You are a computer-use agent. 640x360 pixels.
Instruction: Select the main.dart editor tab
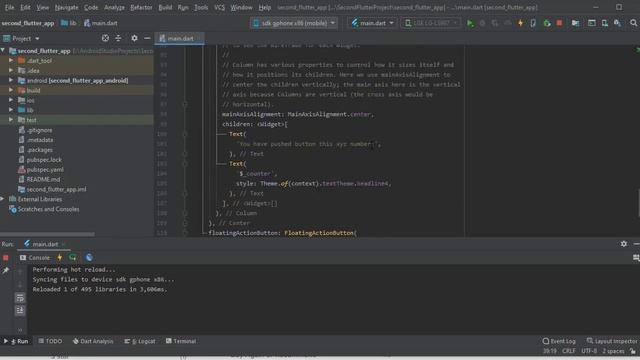click(180, 38)
